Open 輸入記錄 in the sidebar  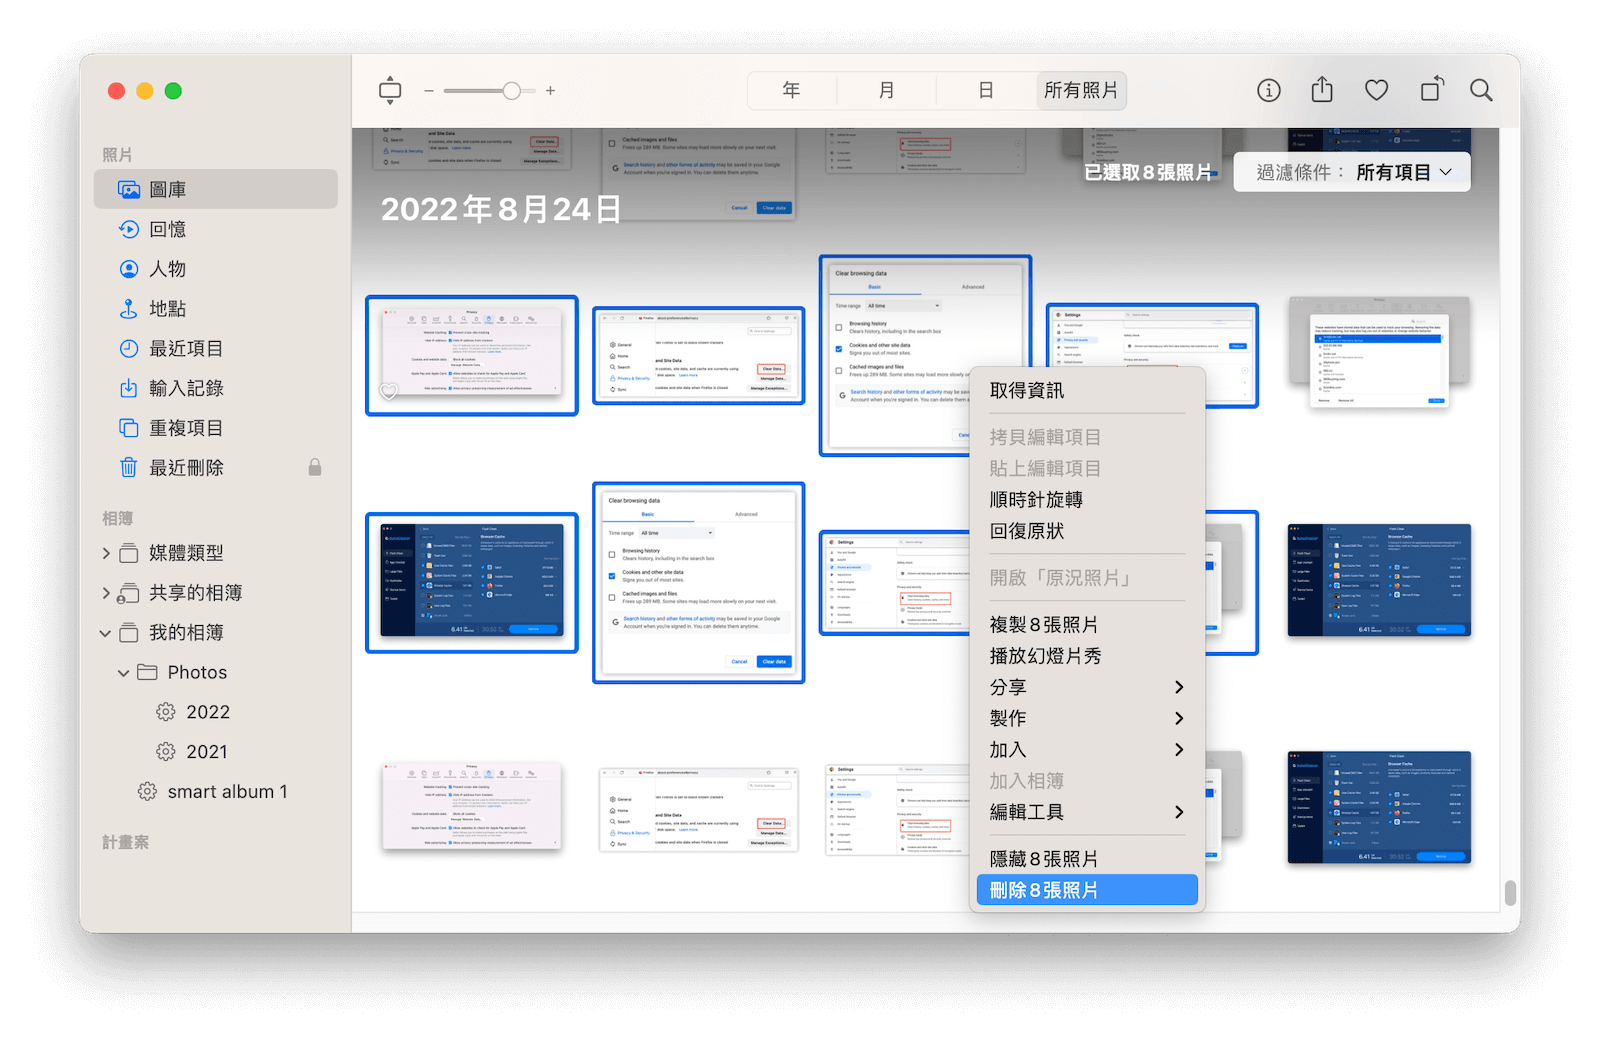point(216,388)
